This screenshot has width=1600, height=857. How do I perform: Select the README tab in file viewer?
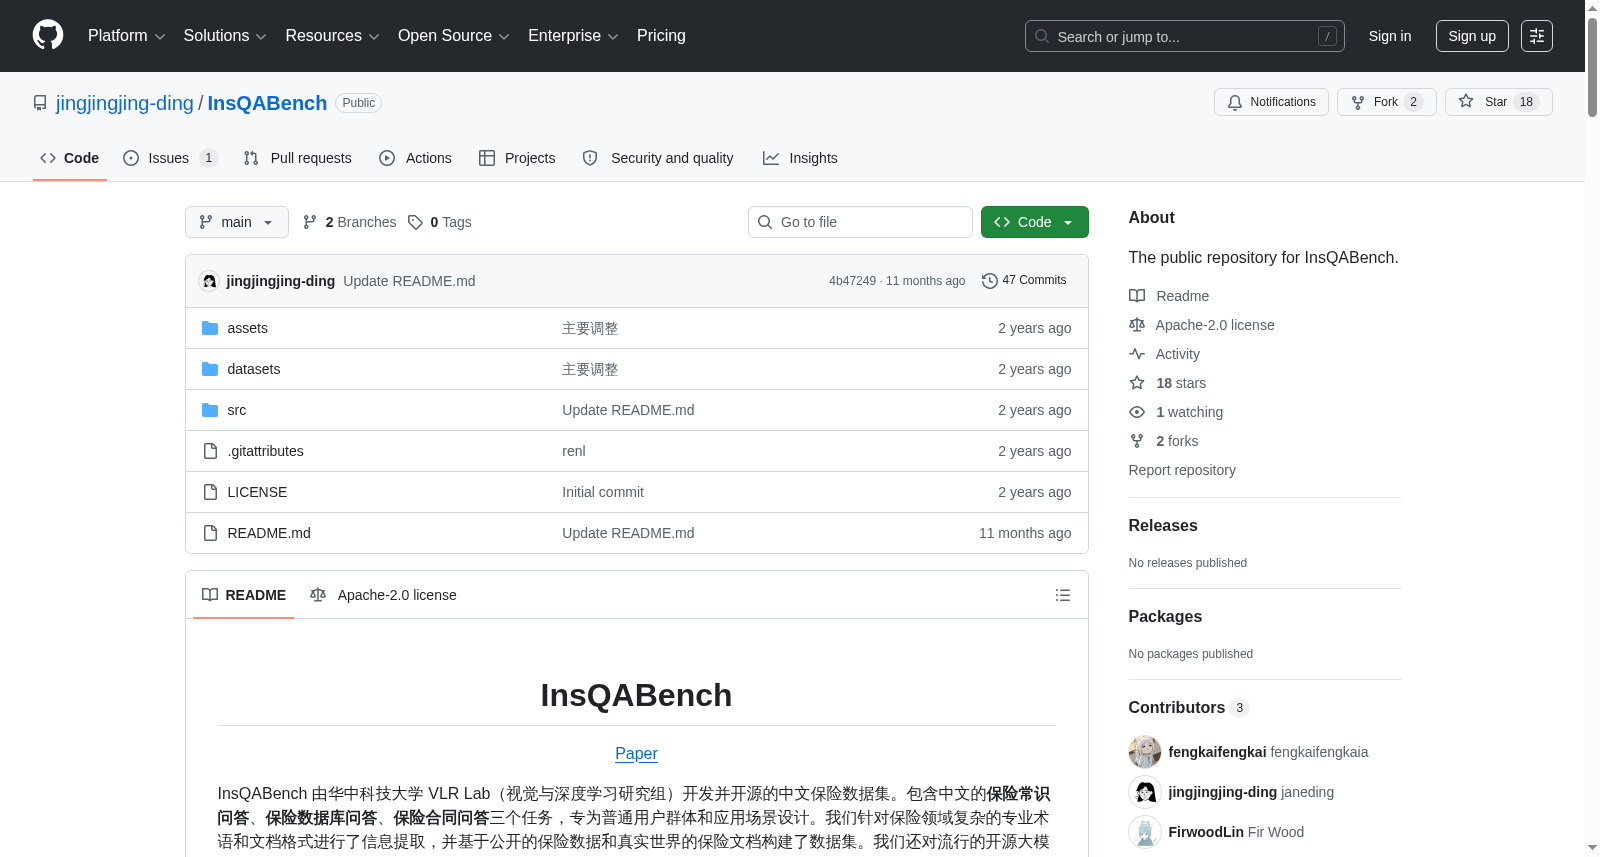pos(244,595)
